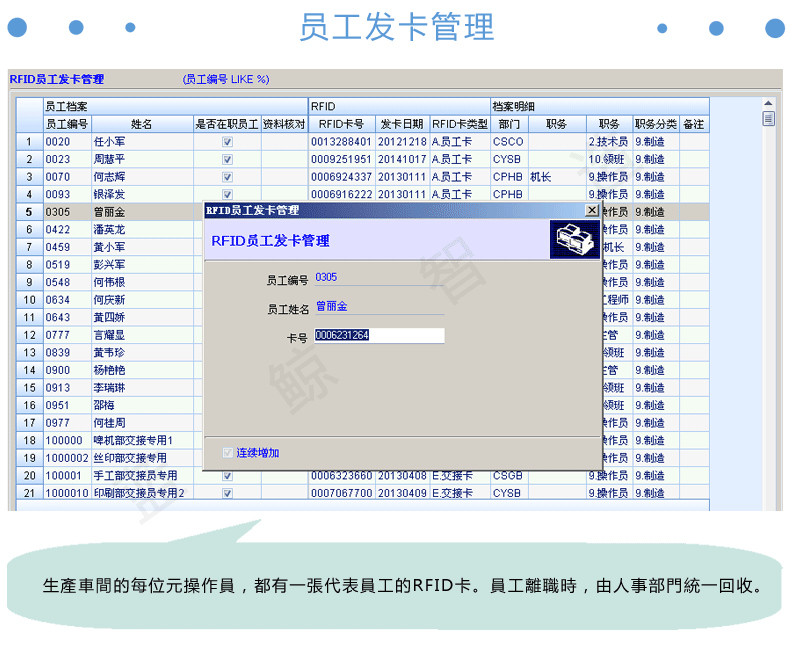Click the RFID卡号 column header

(x=342, y=124)
